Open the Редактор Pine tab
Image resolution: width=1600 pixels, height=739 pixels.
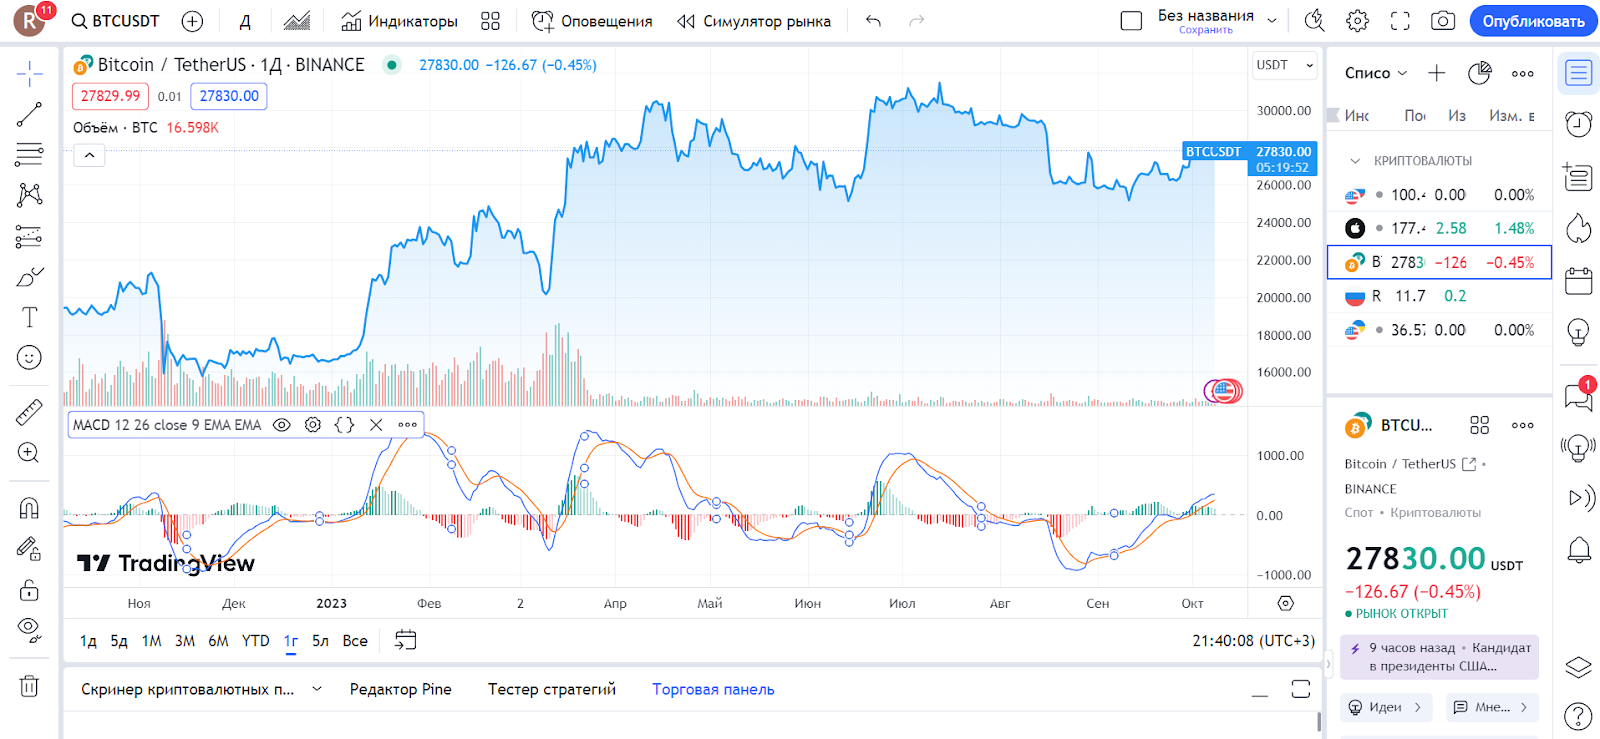(x=401, y=689)
